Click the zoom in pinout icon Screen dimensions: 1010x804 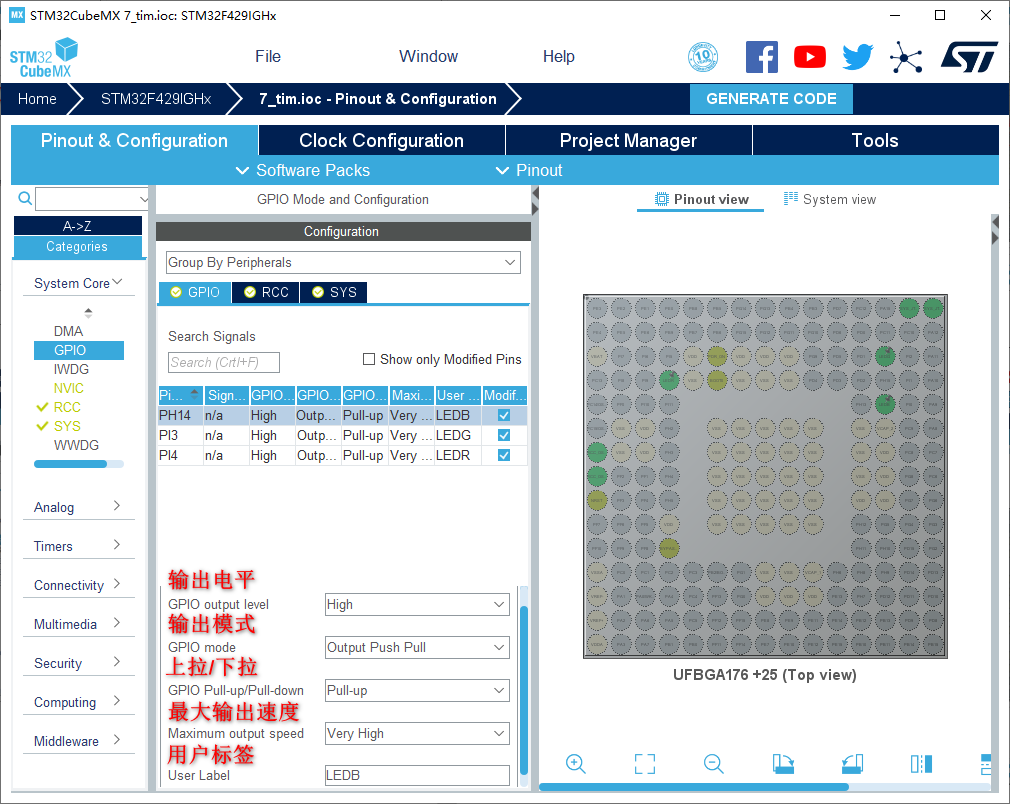tap(576, 764)
